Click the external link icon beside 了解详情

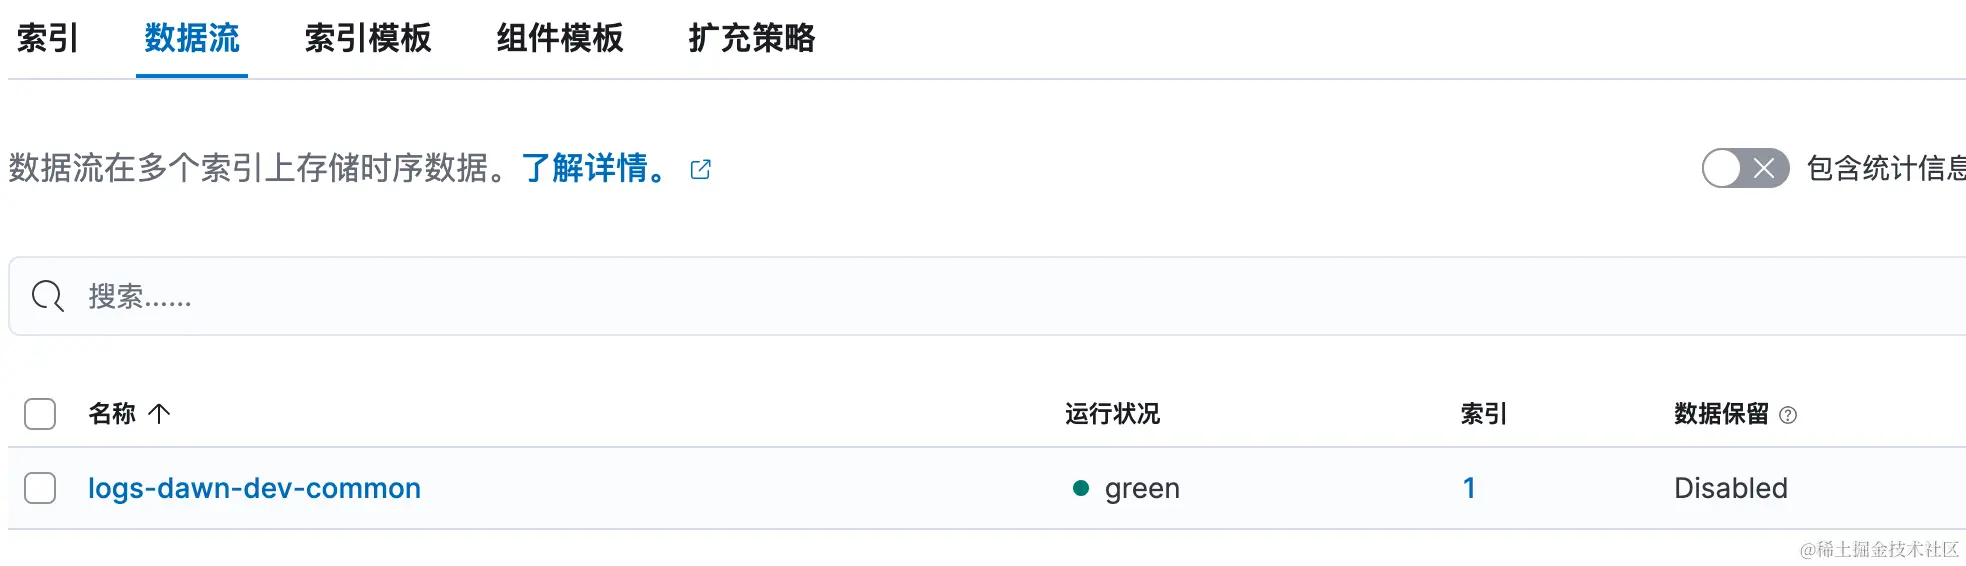point(701,169)
